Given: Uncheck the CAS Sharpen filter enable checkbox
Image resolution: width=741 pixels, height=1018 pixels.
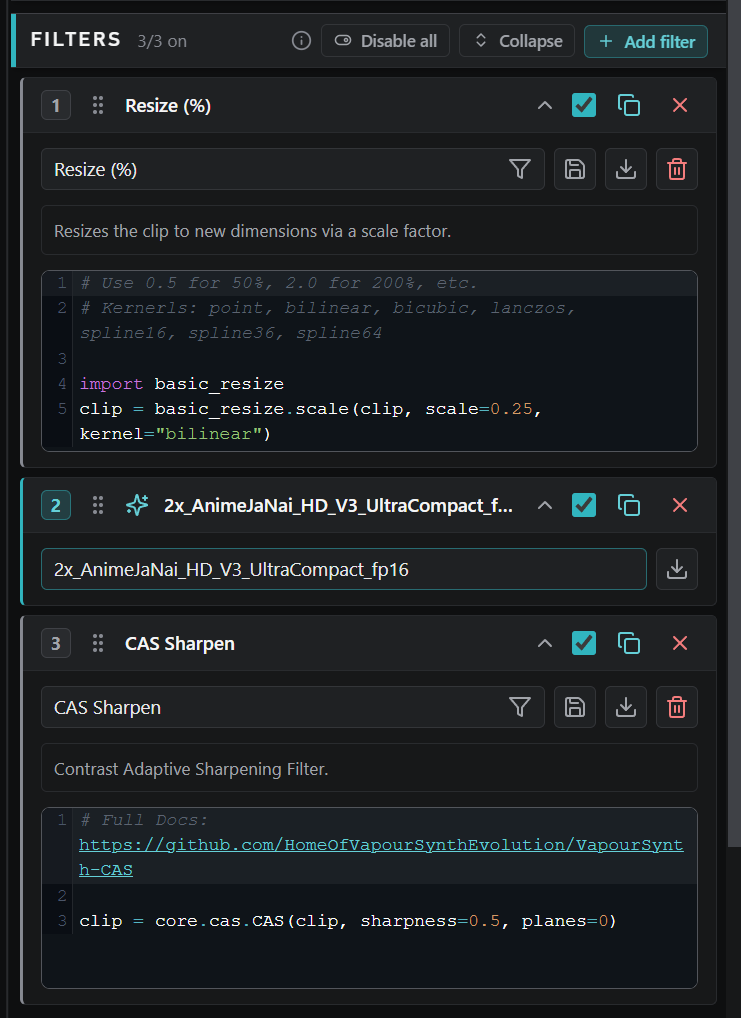Looking at the screenshot, I should [584, 643].
